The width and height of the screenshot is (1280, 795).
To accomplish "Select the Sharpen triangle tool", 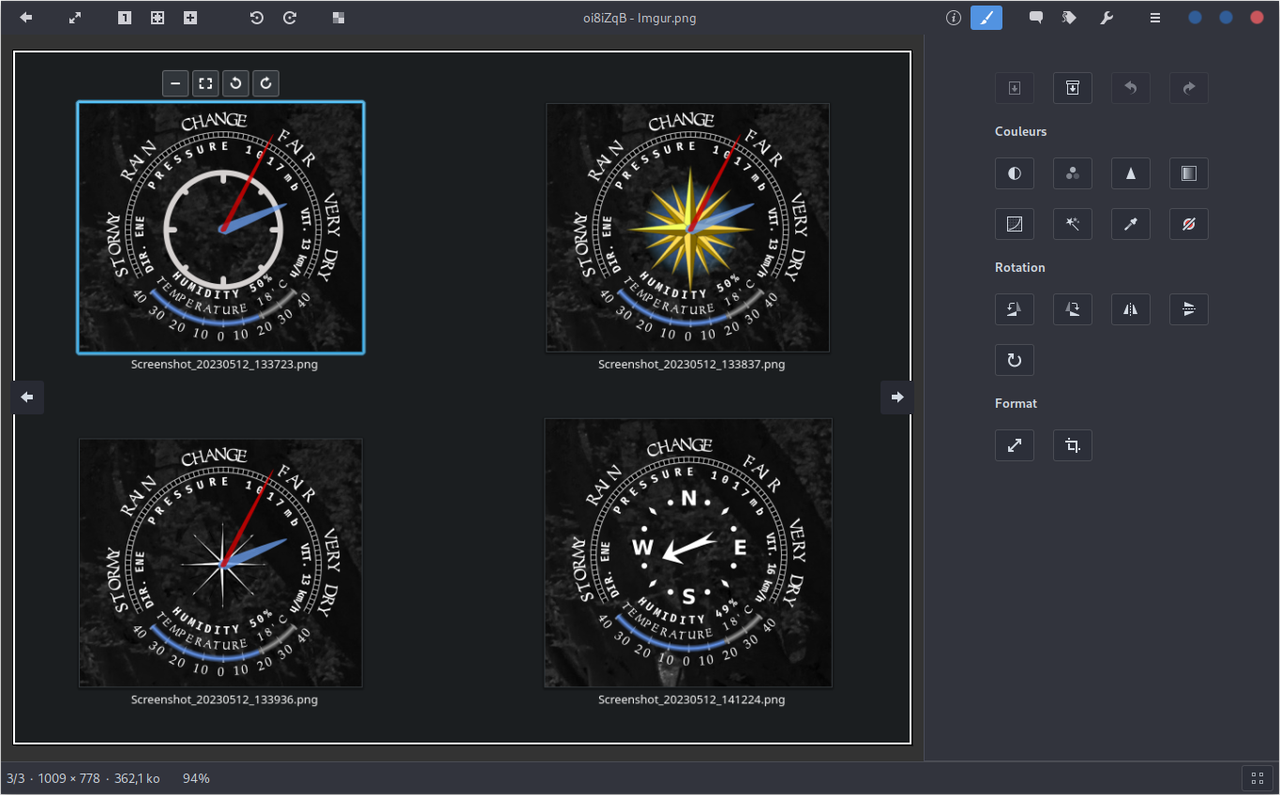I will [1130, 173].
